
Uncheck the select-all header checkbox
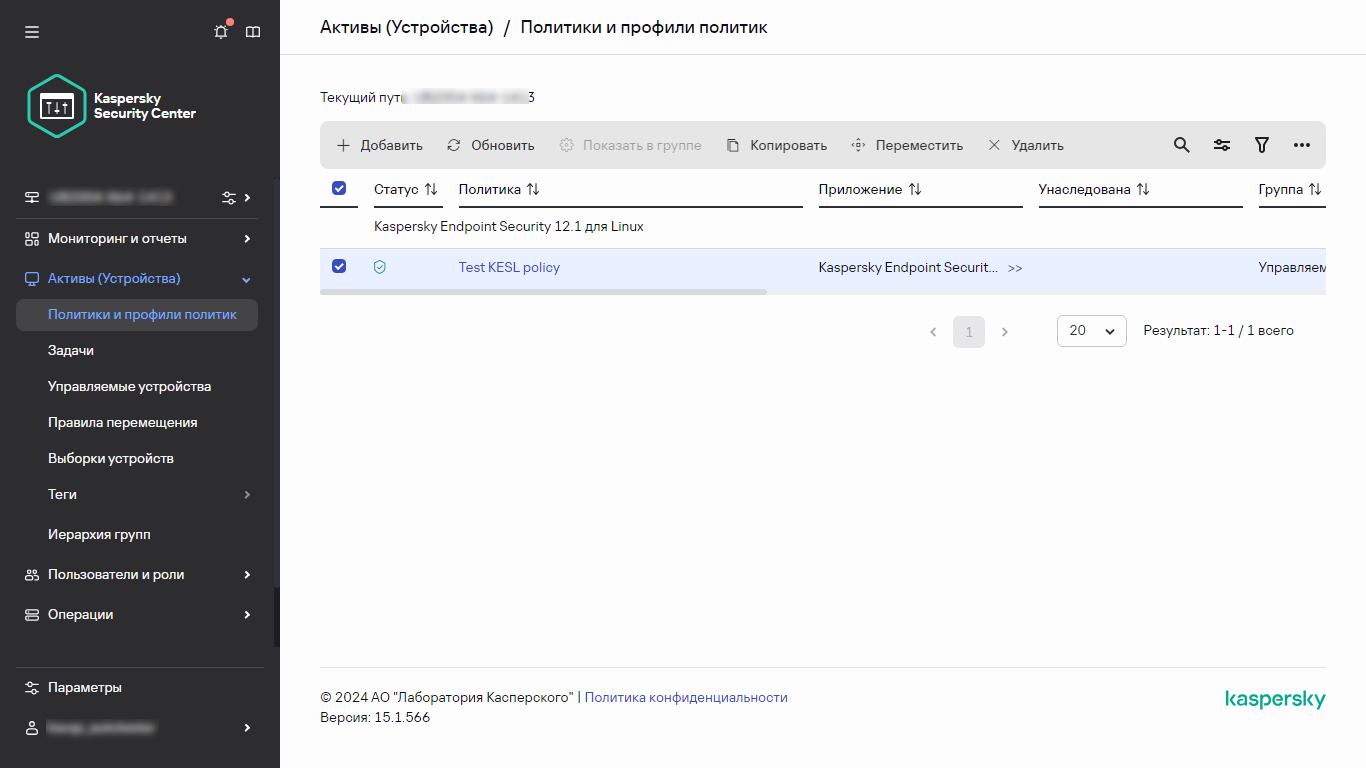point(339,188)
